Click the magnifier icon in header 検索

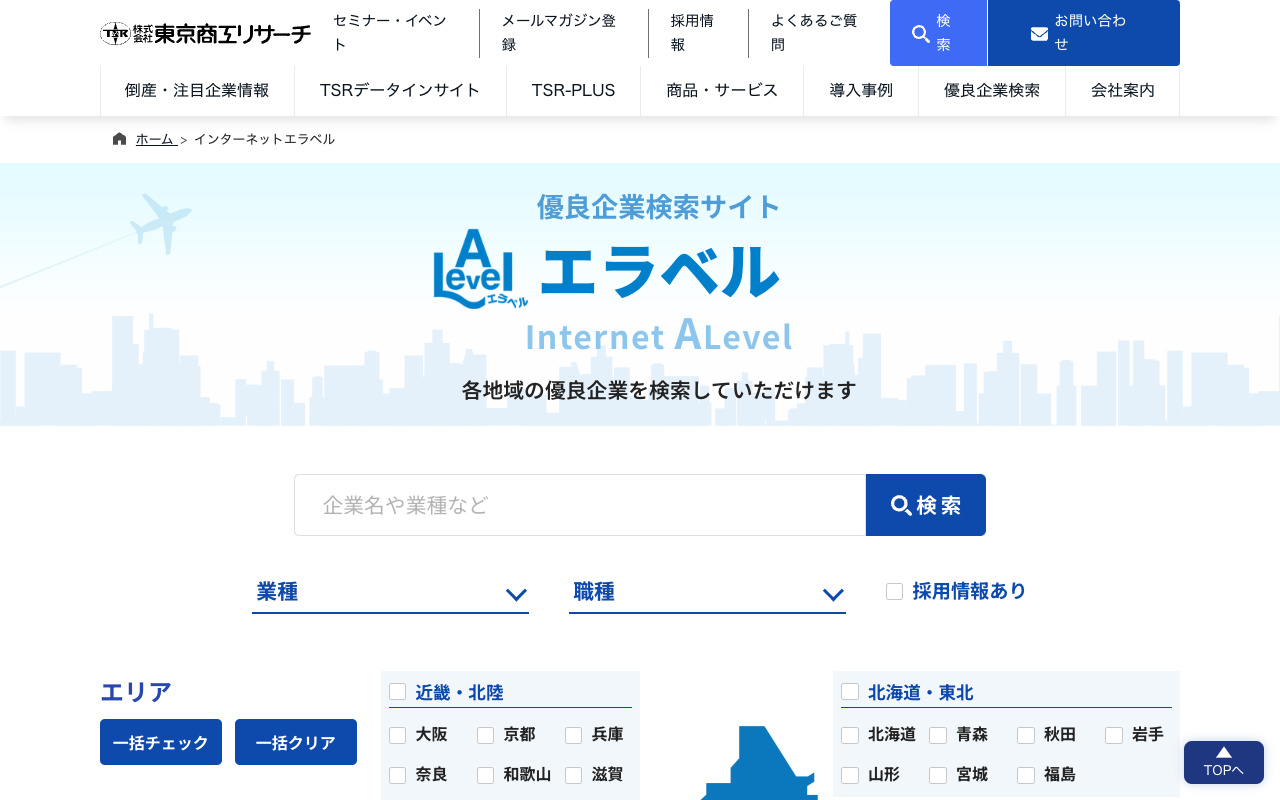[x=921, y=34]
